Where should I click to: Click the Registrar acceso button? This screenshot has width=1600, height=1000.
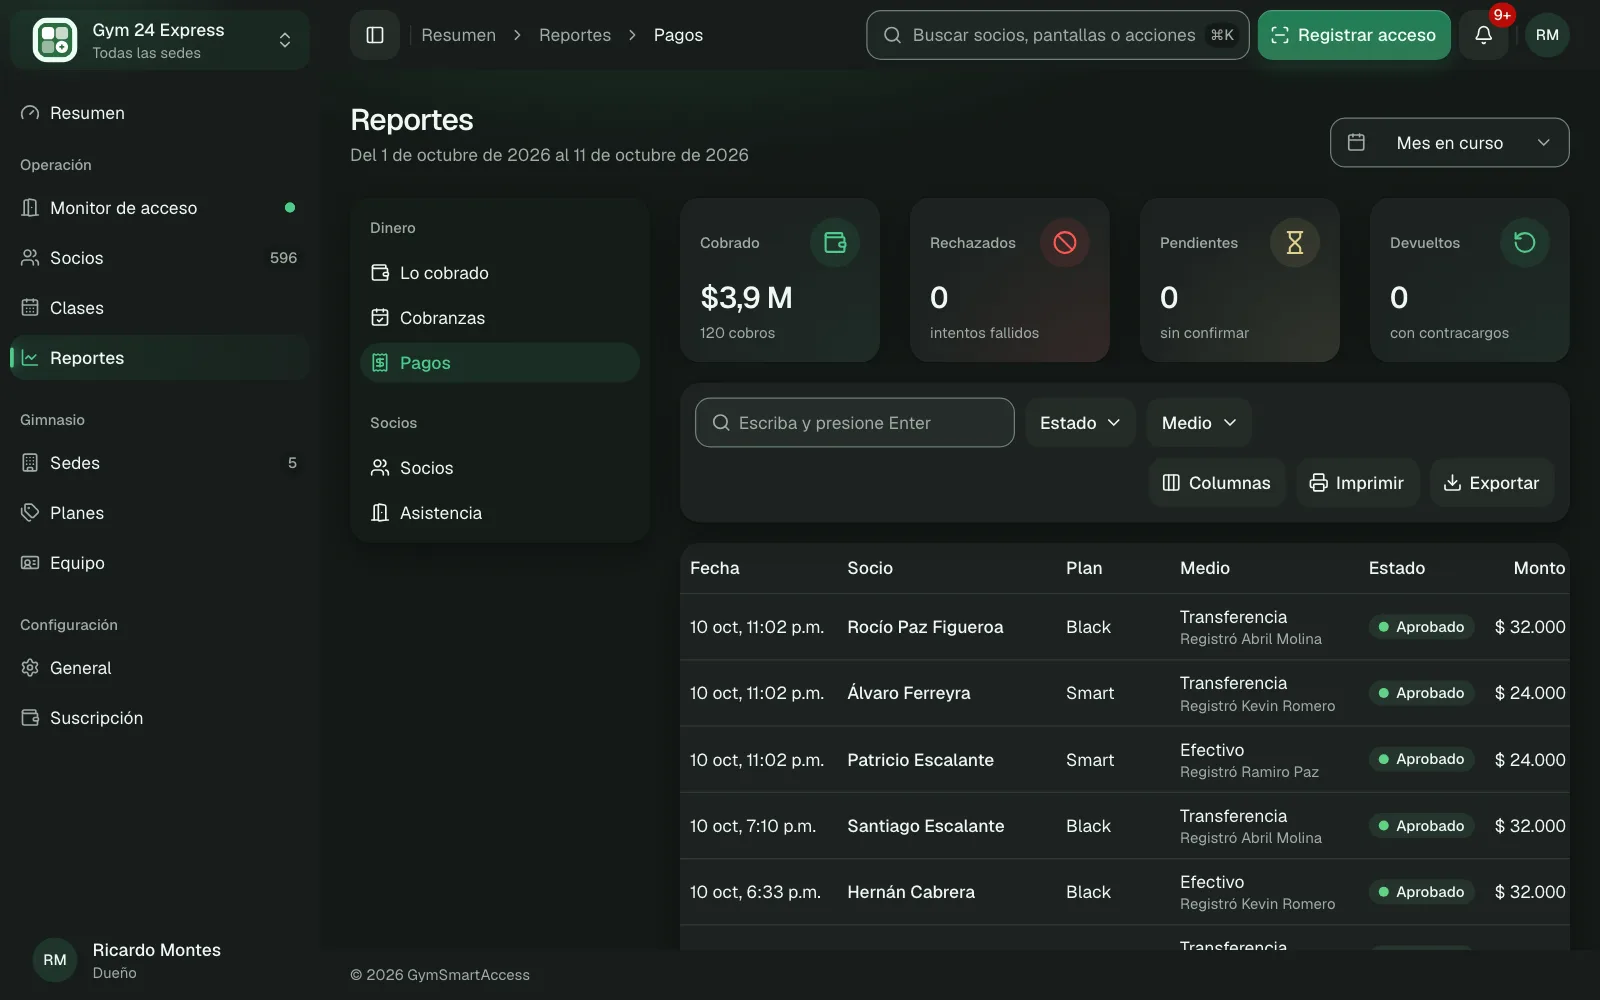(x=1354, y=35)
